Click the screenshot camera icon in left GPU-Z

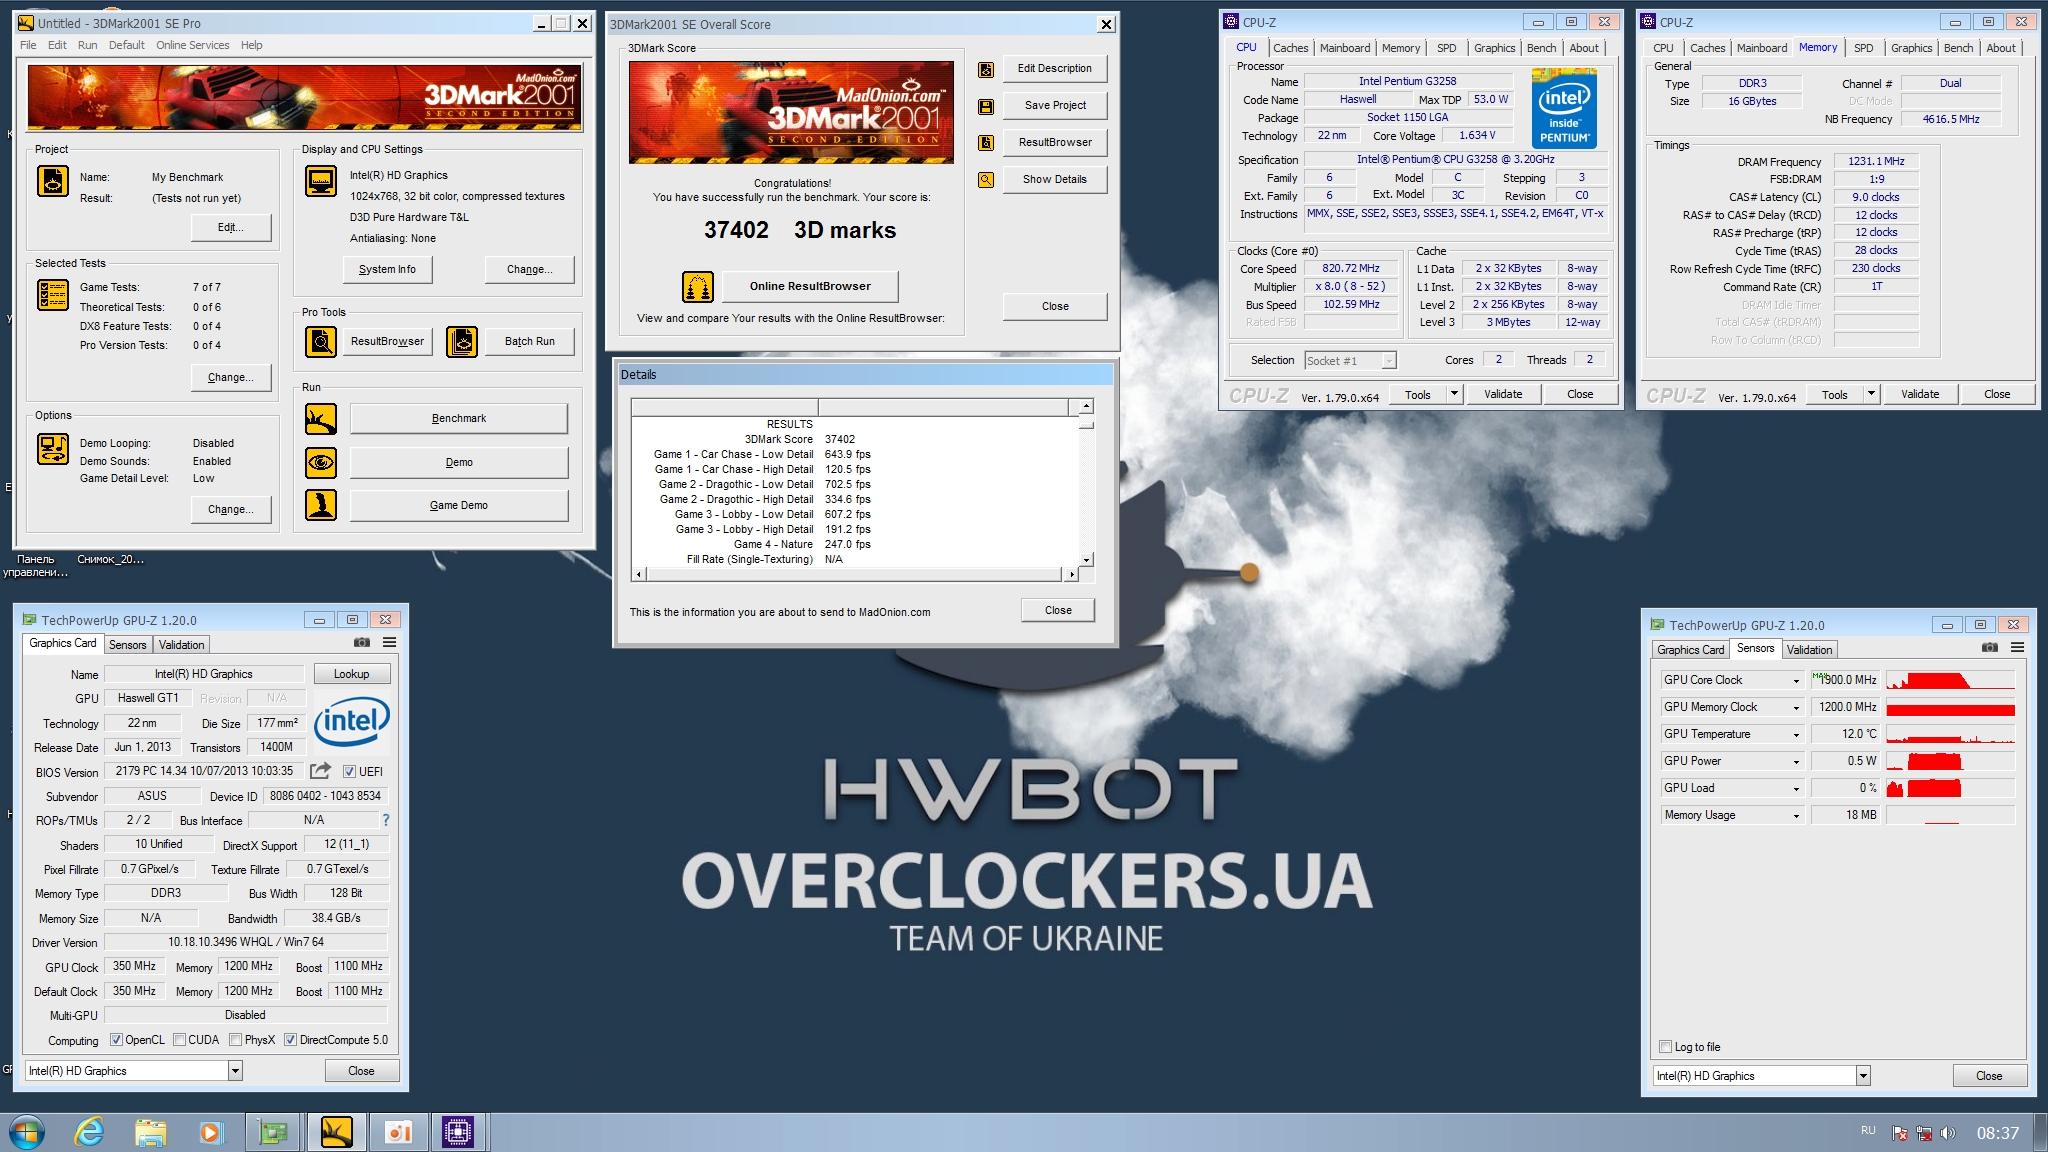(x=362, y=643)
